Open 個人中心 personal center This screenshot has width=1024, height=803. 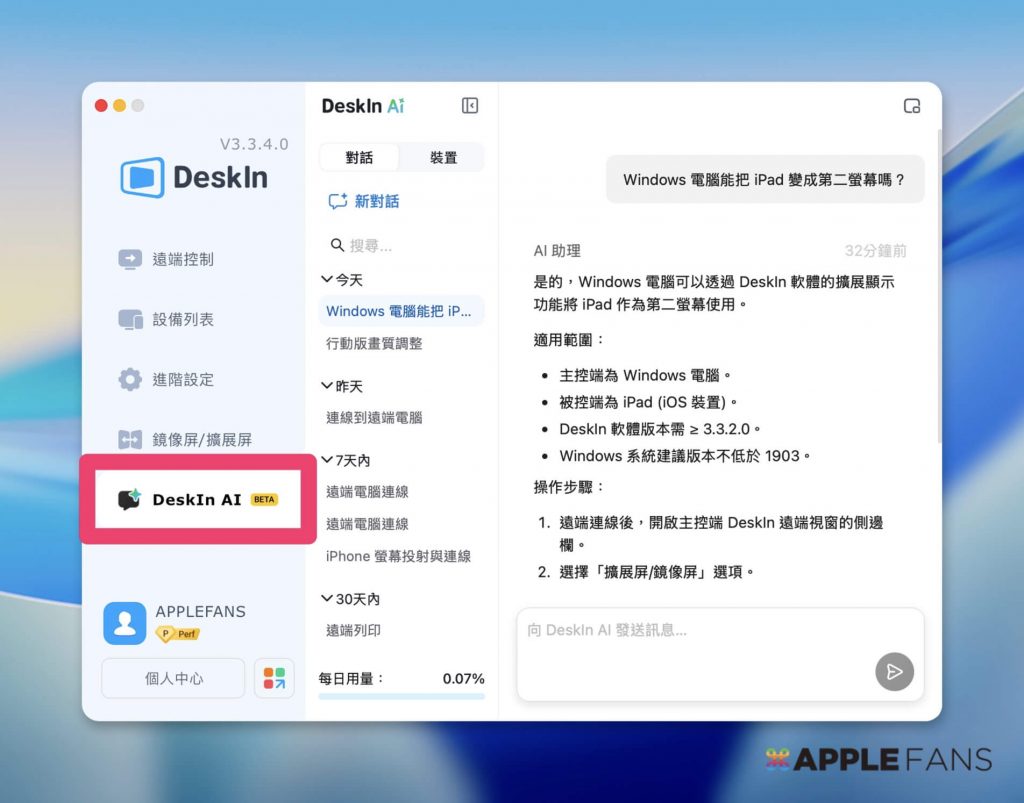[172, 678]
